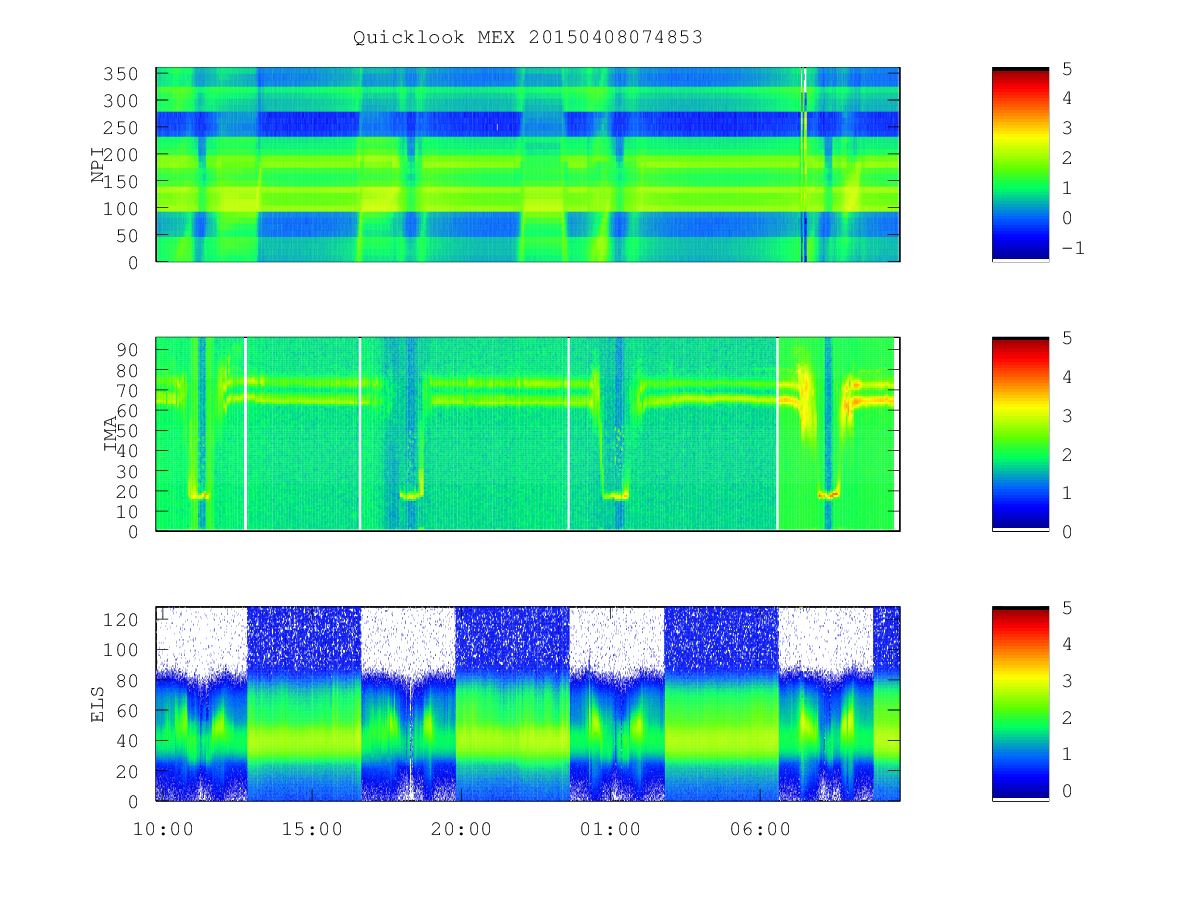Click the 20:00 time axis label

pyautogui.click(x=462, y=829)
